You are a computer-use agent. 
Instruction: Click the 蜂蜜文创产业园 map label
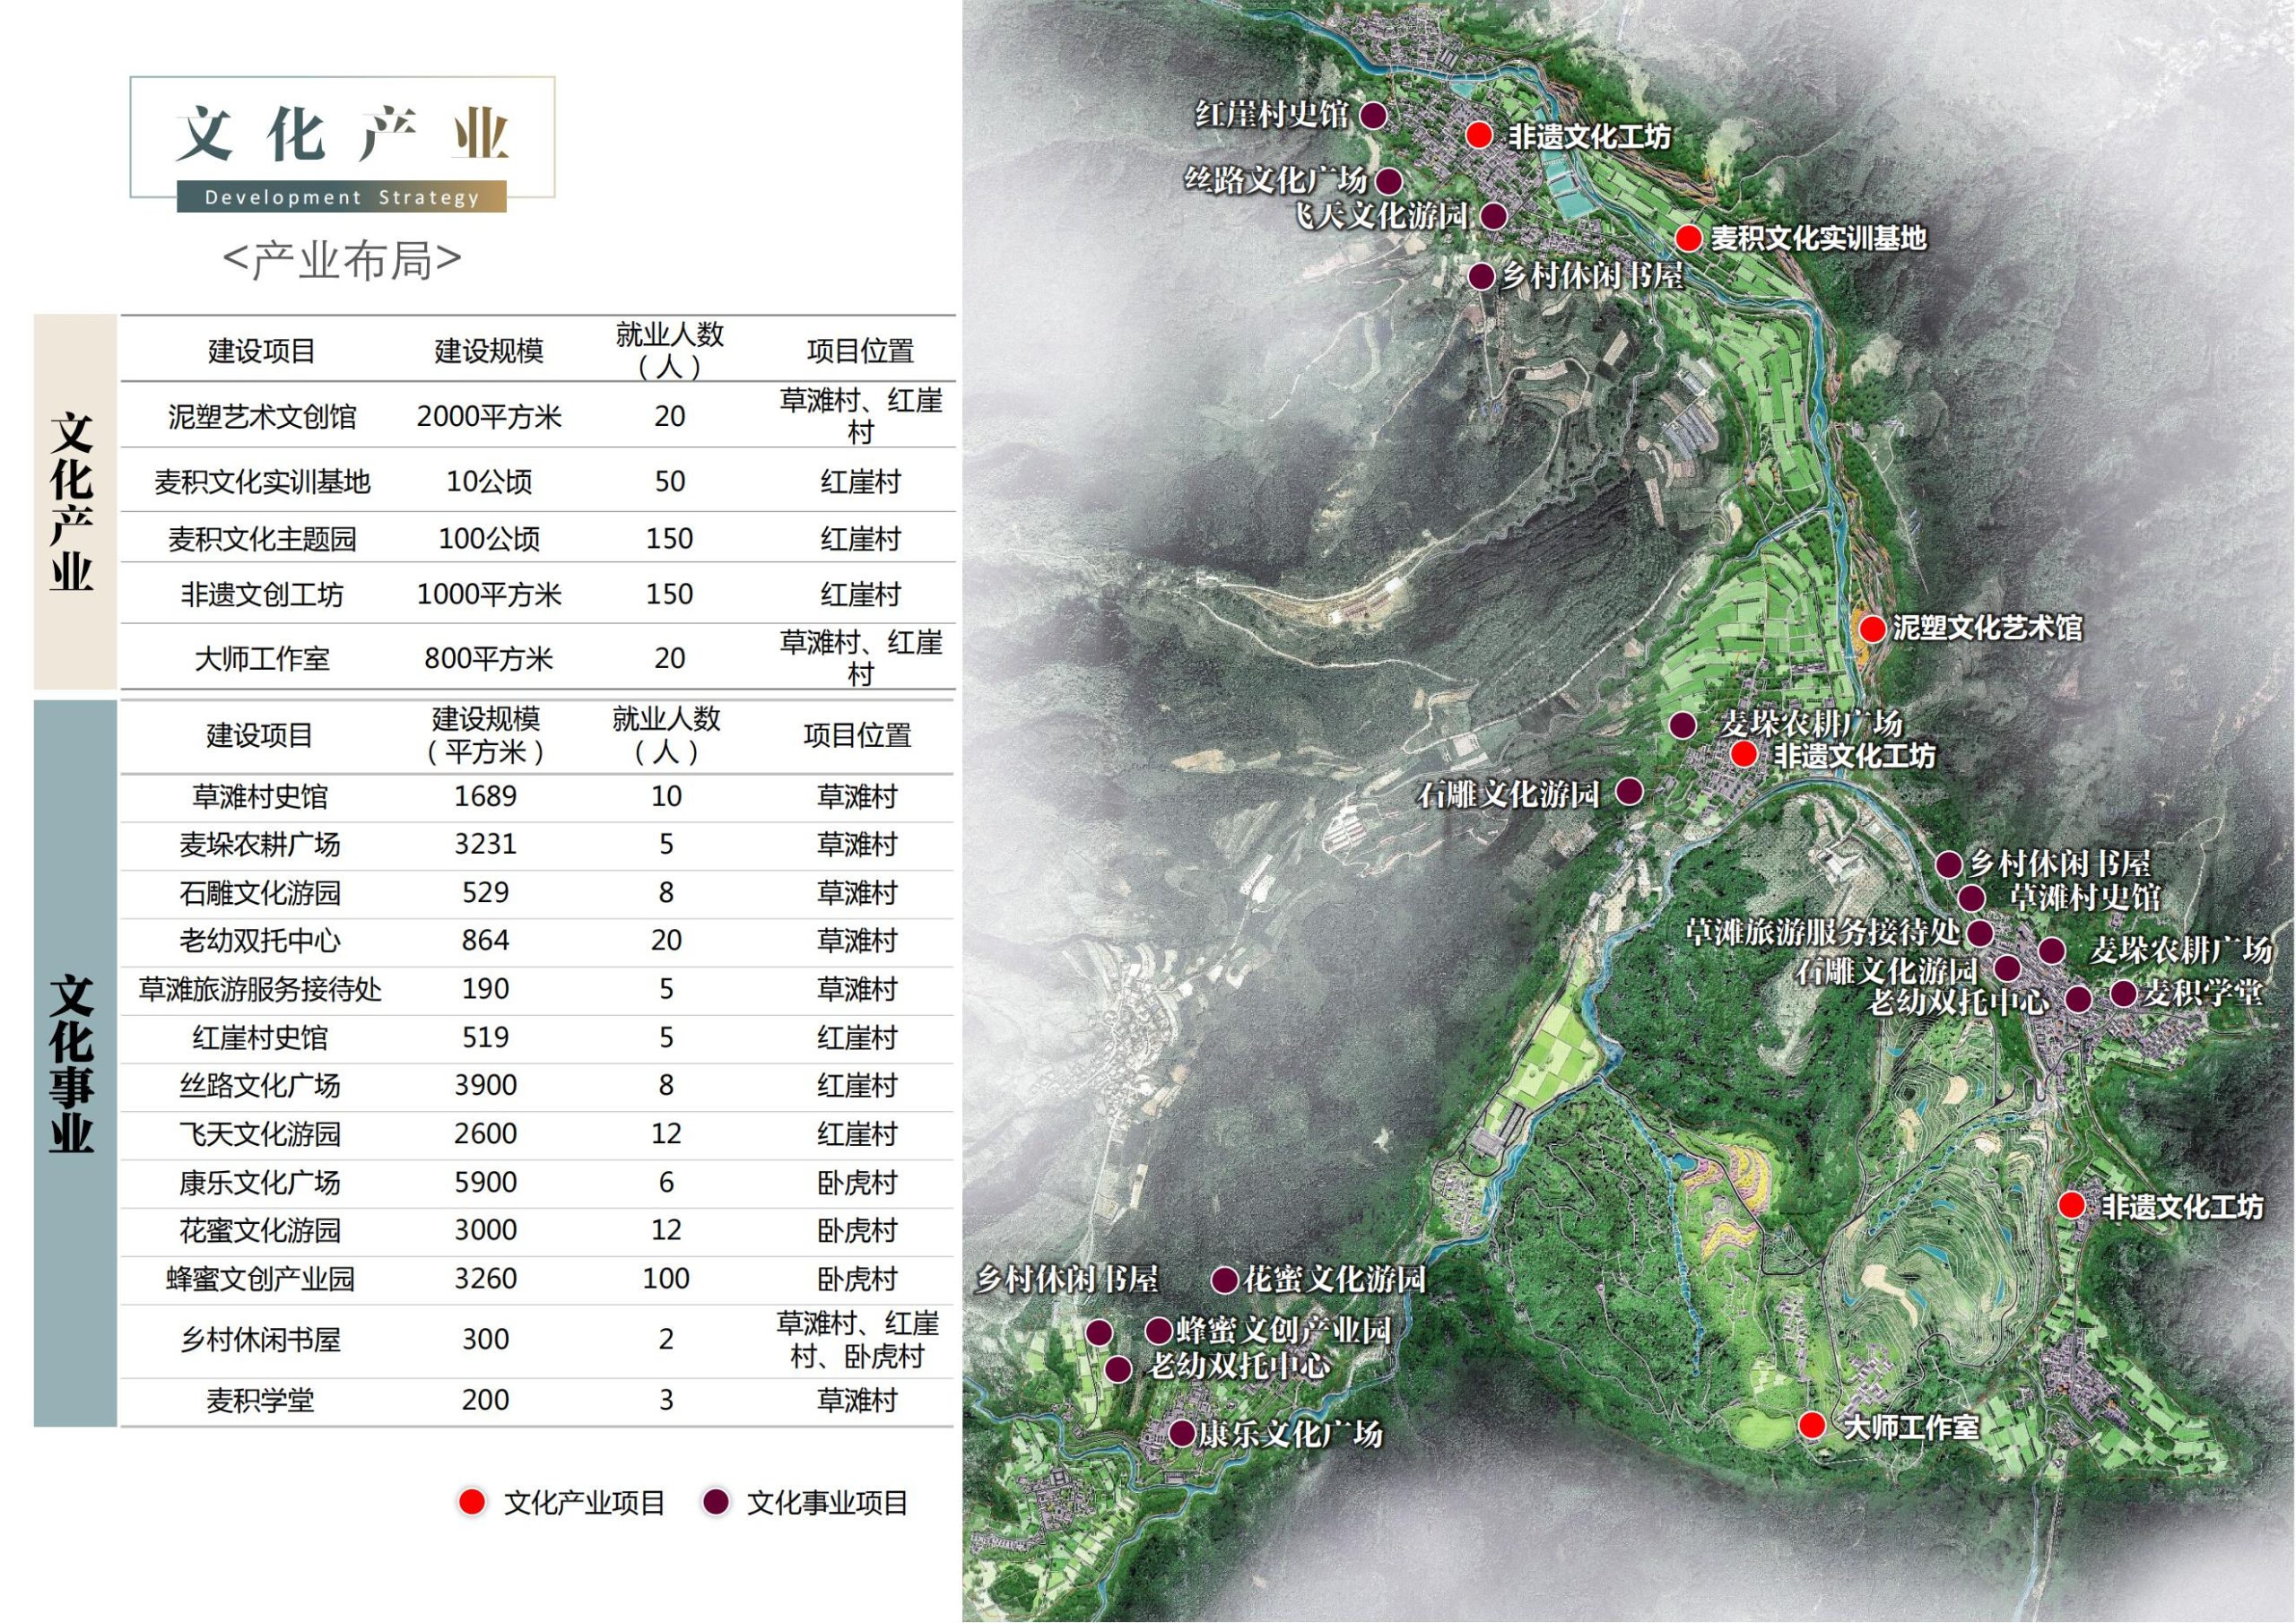click(x=1284, y=1331)
